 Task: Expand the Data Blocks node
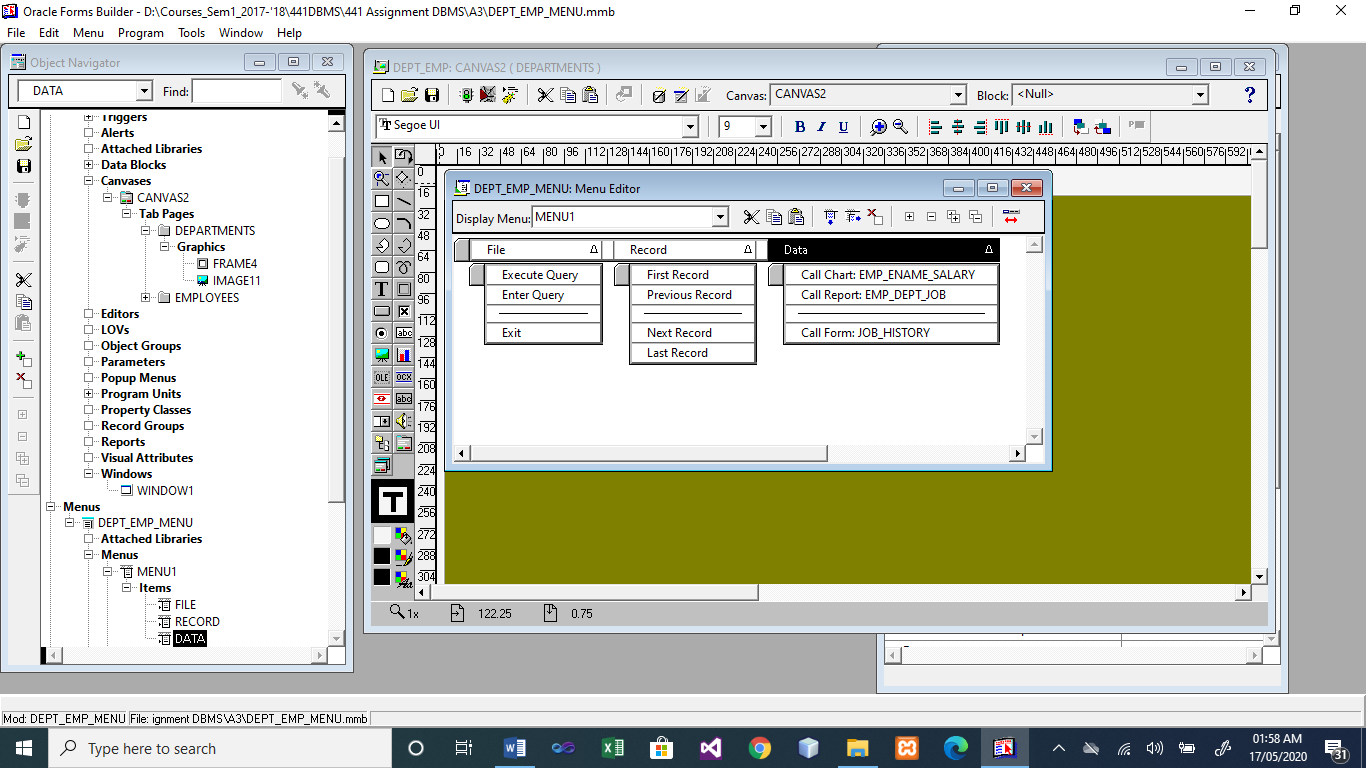pyautogui.click(x=90, y=165)
